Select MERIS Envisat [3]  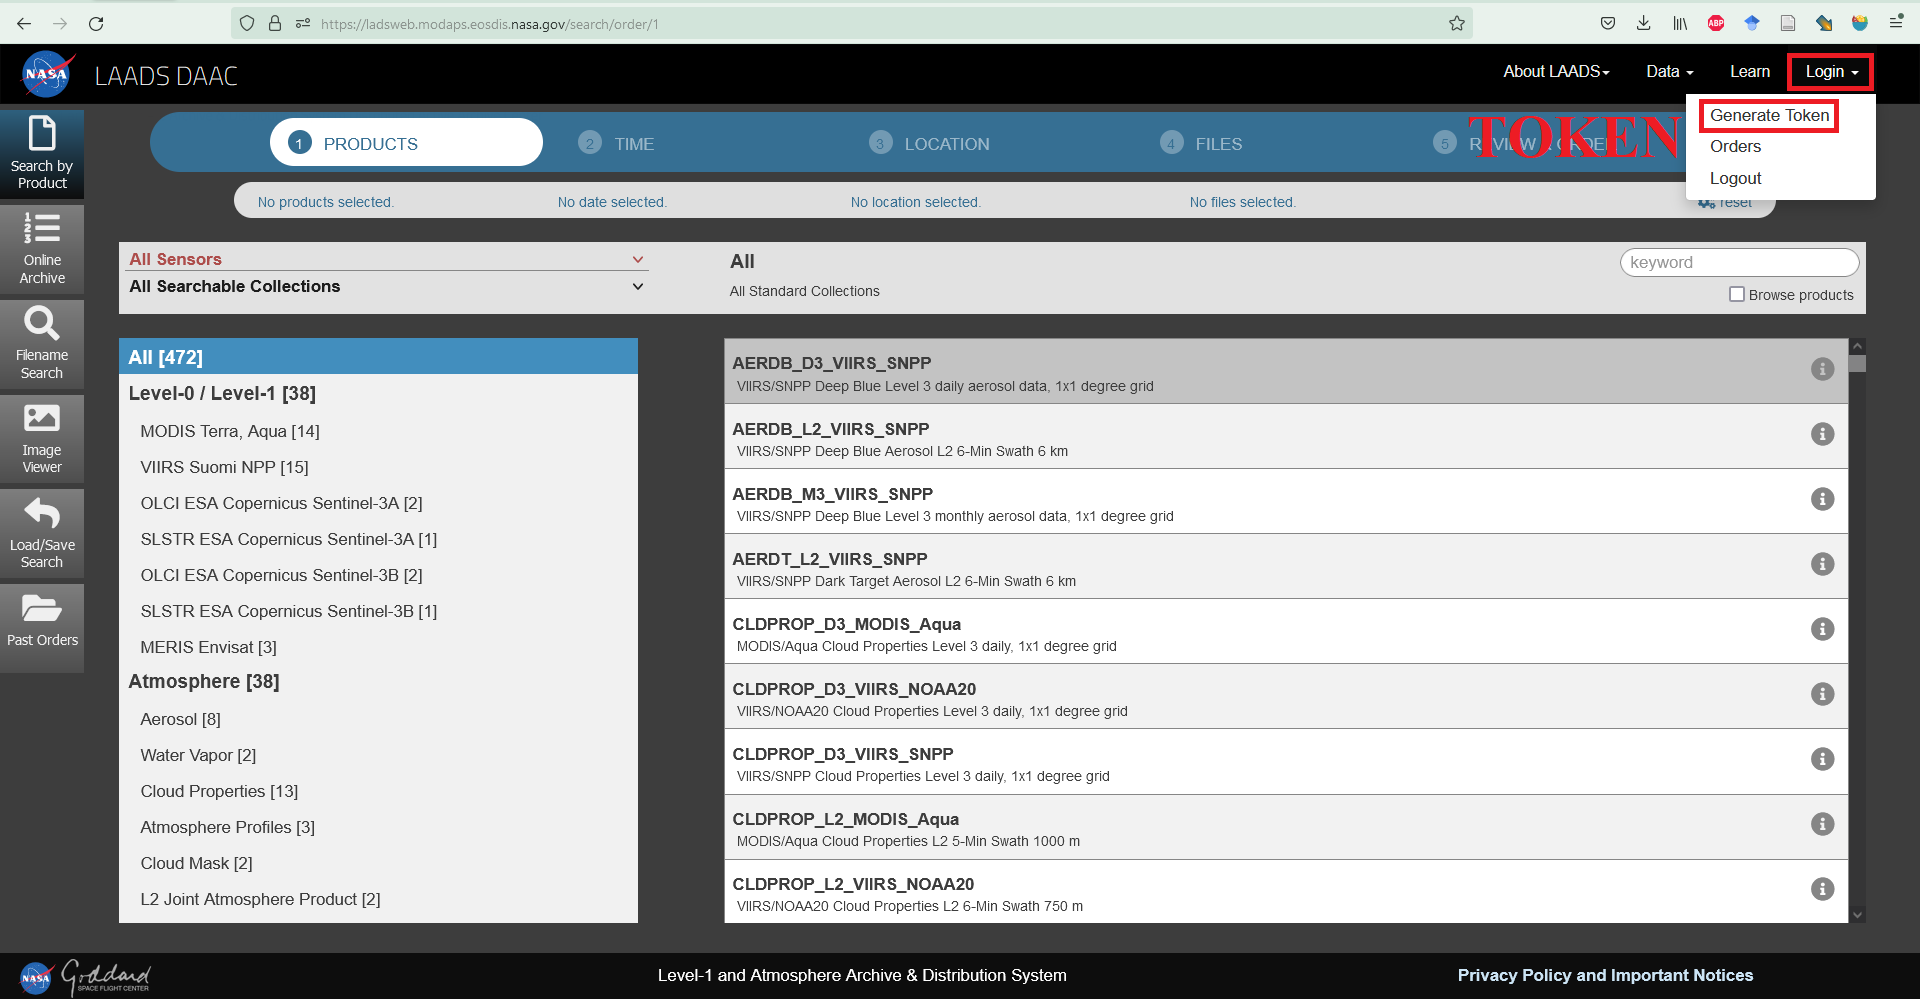click(208, 647)
